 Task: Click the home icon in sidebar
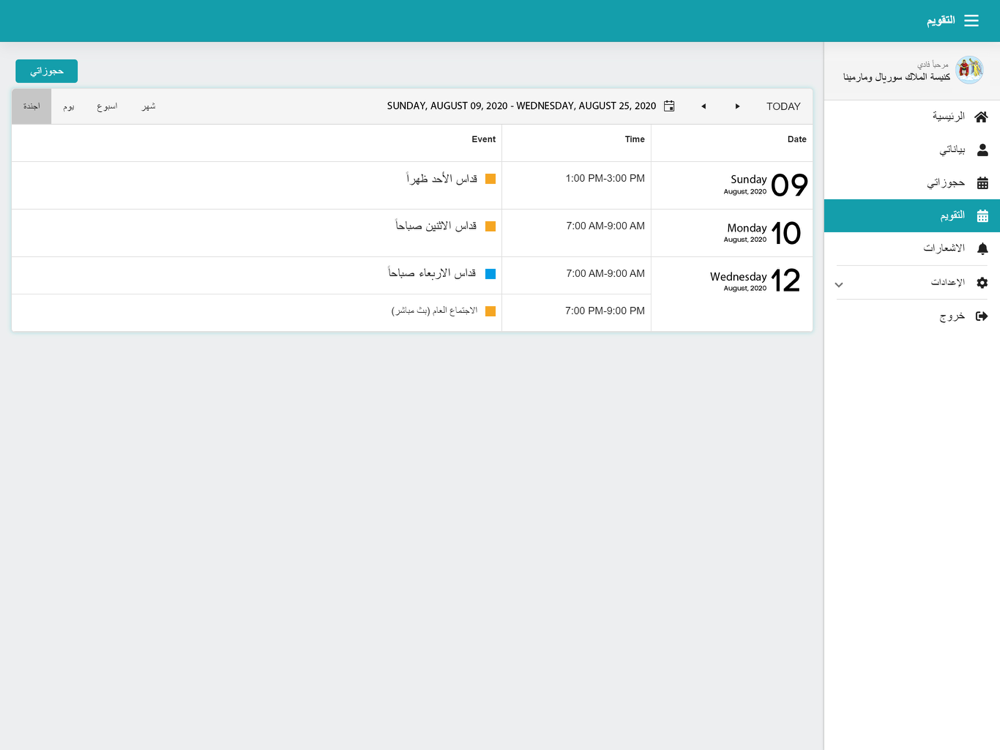tap(982, 117)
